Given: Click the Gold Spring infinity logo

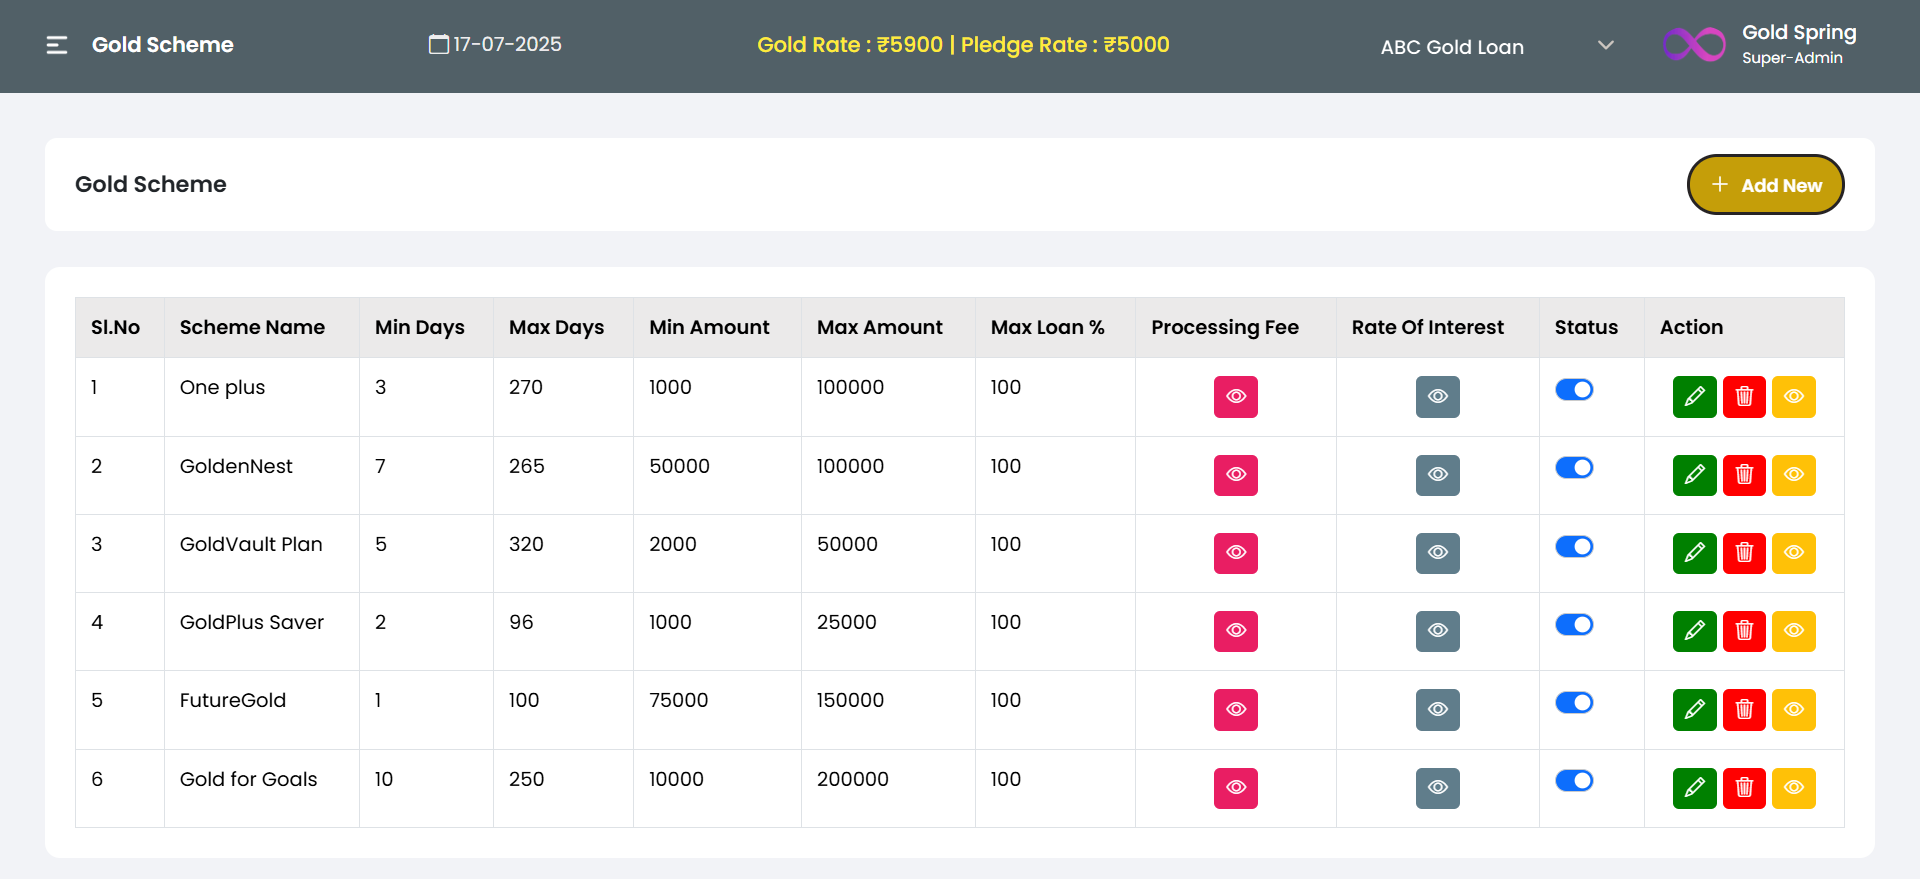Looking at the screenshot, I should click(1694, 45).
